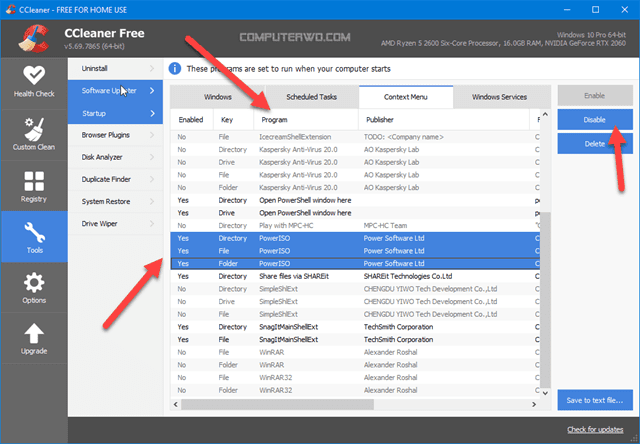The width and height of the screenshot is (640, 444).
Task: Switch to the Scheduled Tasks tab
Action: pos(312,97)
